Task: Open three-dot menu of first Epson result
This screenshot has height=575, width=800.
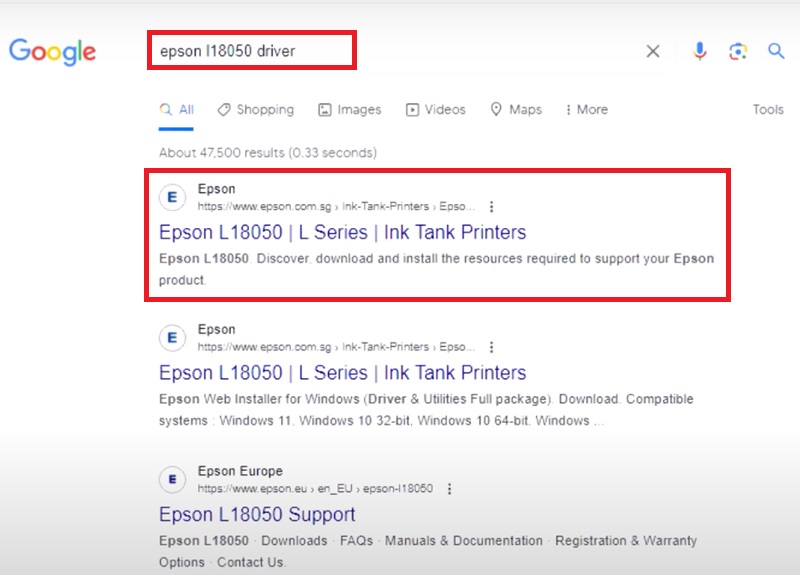Action: pos(491,207)
